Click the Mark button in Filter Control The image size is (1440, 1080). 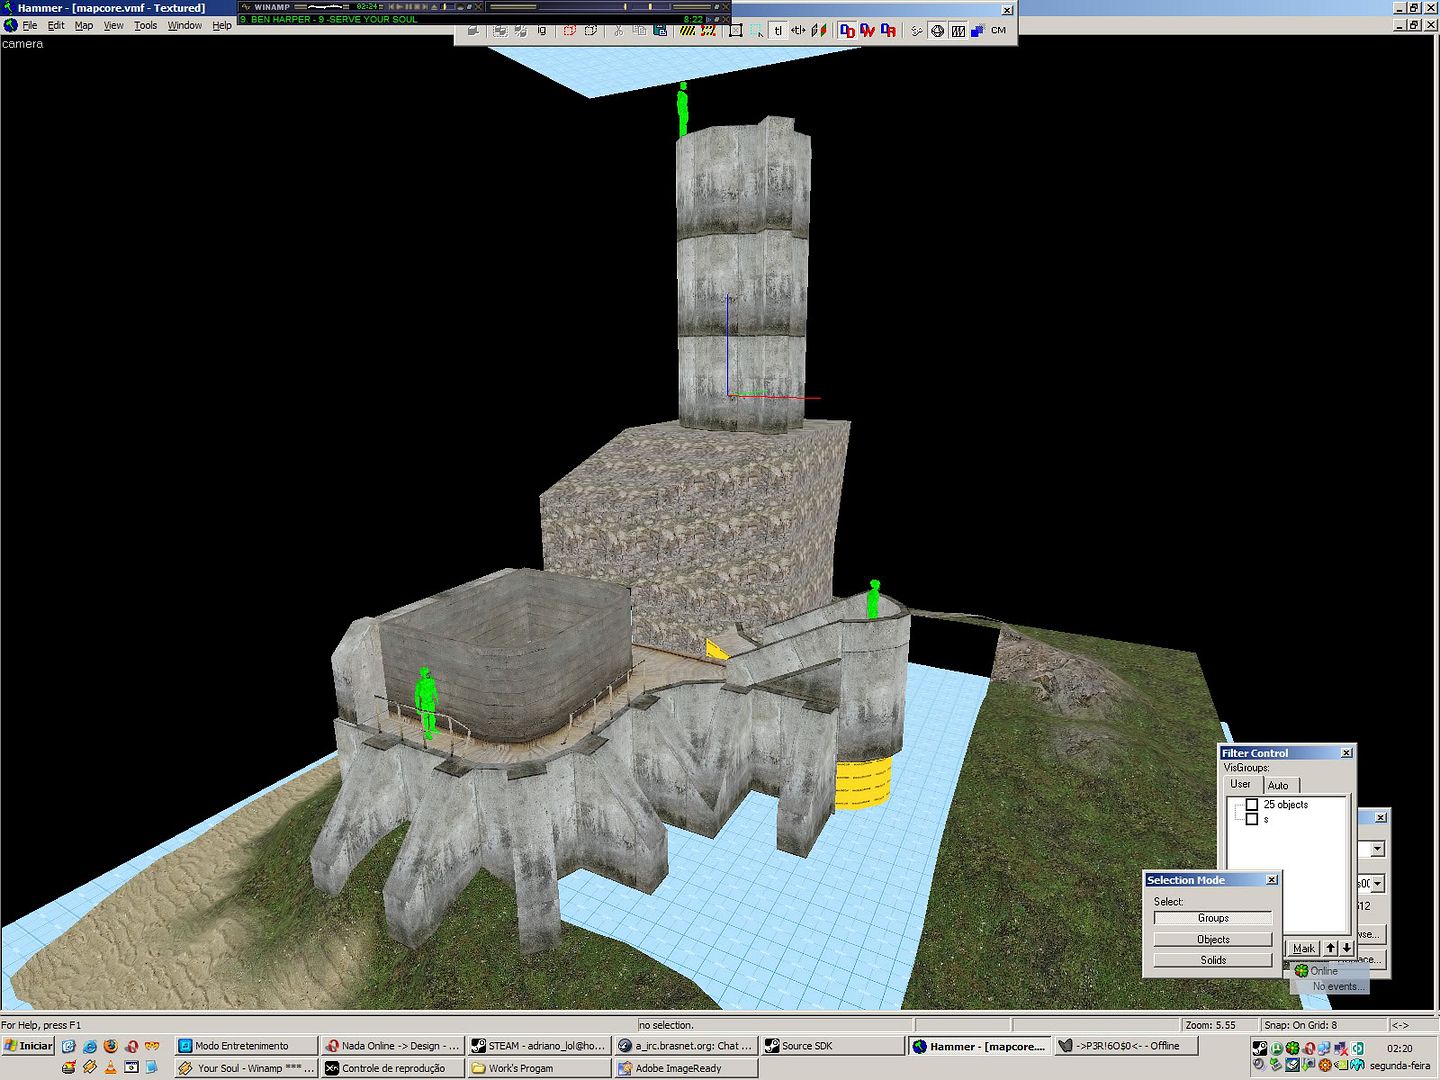coord(1303,948)
